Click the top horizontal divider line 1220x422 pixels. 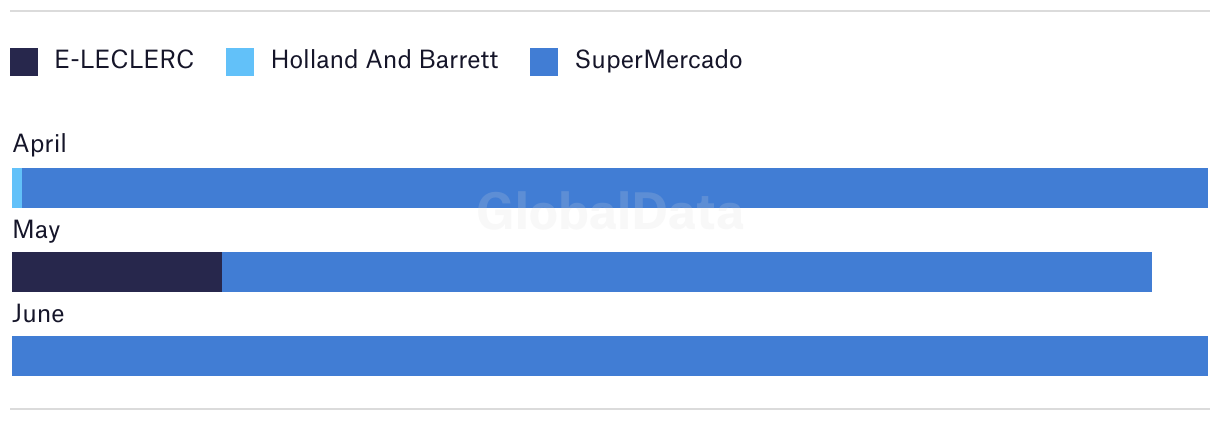[x=610, y=11]
